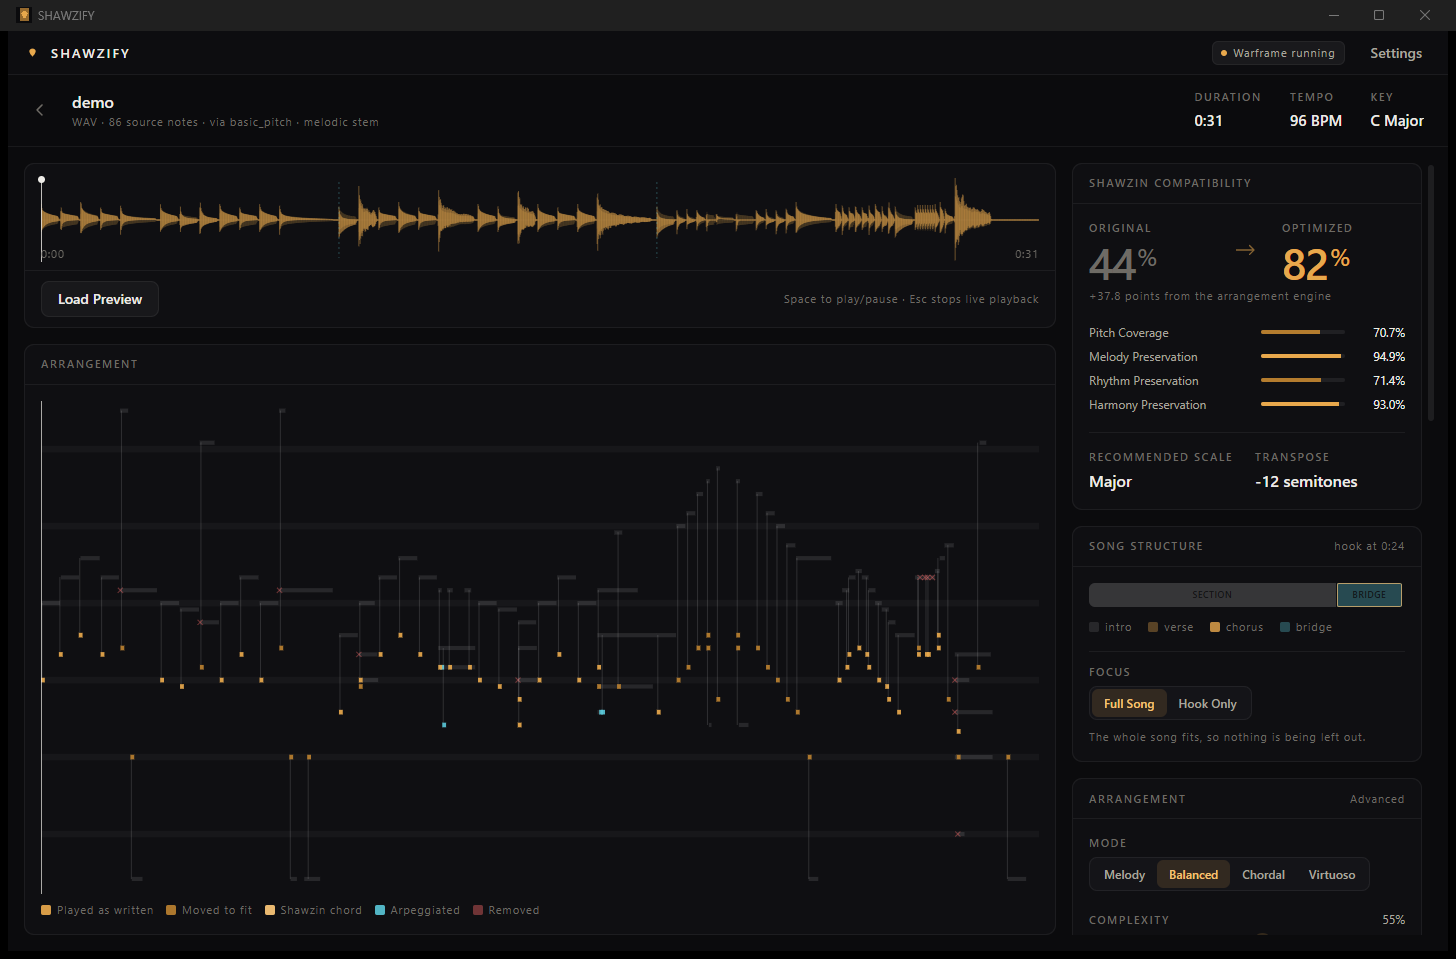
Task: Minimize the Shawzify window
Action: tap(1334, 15)
